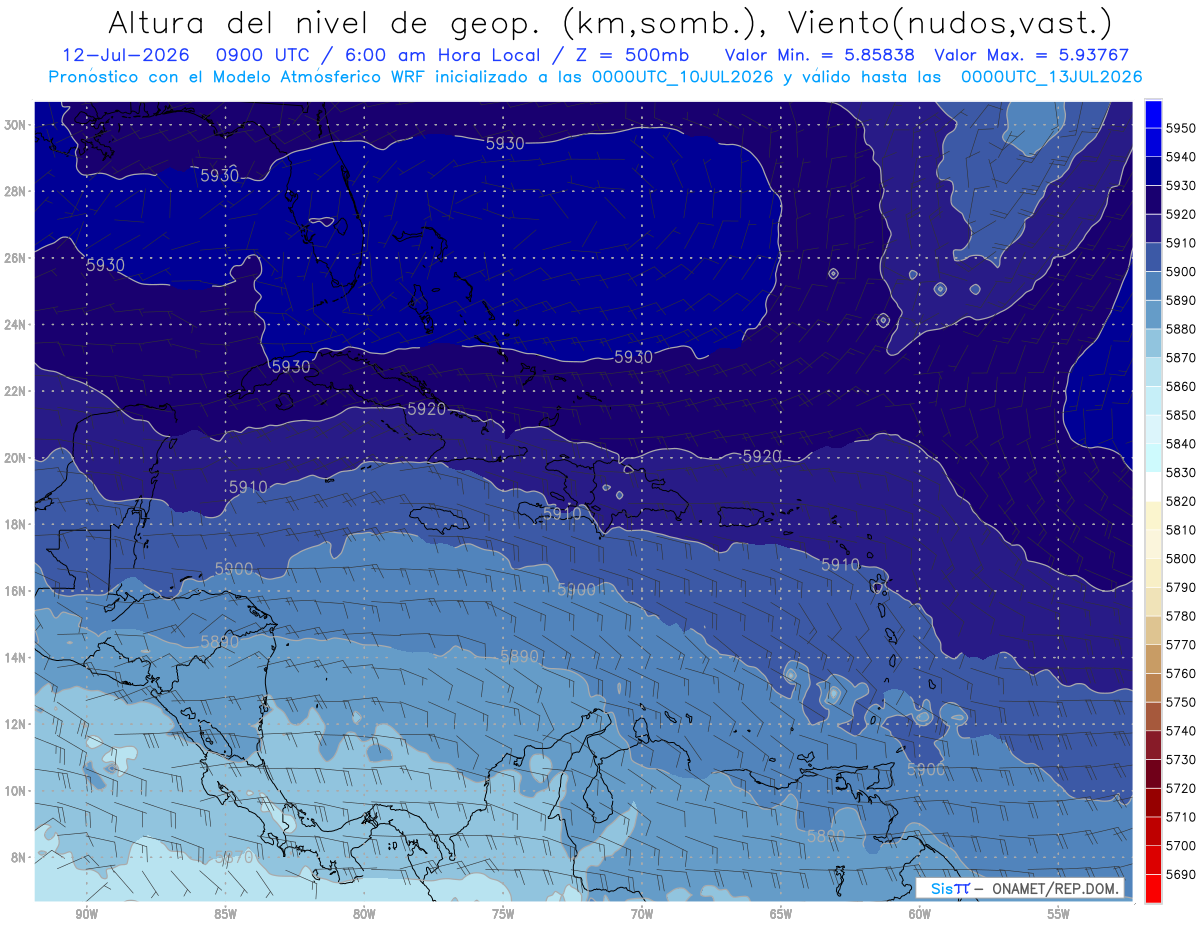Click the '5790' color scale label
This screenshot has width=1200, height=927.
point(1180,587)
